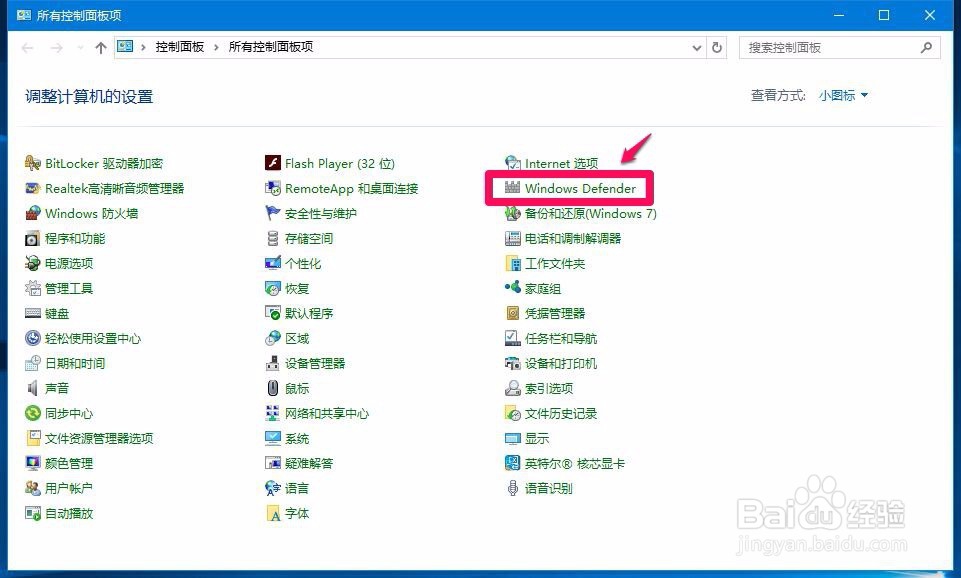Open the 索引选项 link
The image size is (961, 578).
pyautogui.click(x=549, y=388)
